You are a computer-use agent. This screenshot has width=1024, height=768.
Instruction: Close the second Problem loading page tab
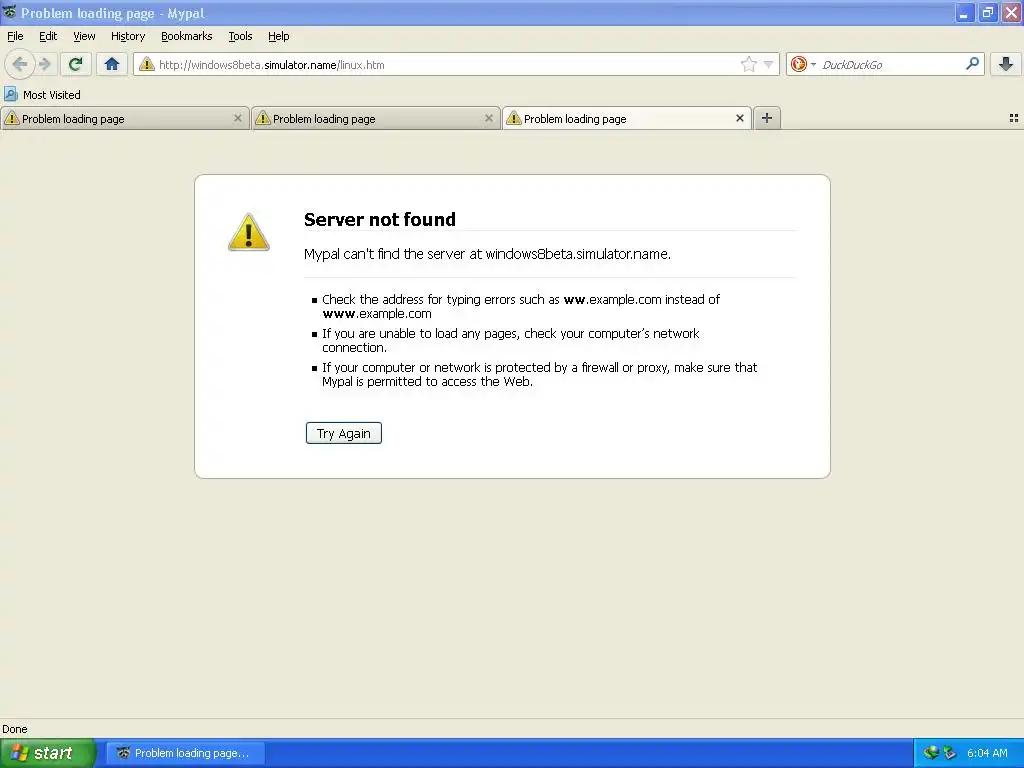click(488, 118)
